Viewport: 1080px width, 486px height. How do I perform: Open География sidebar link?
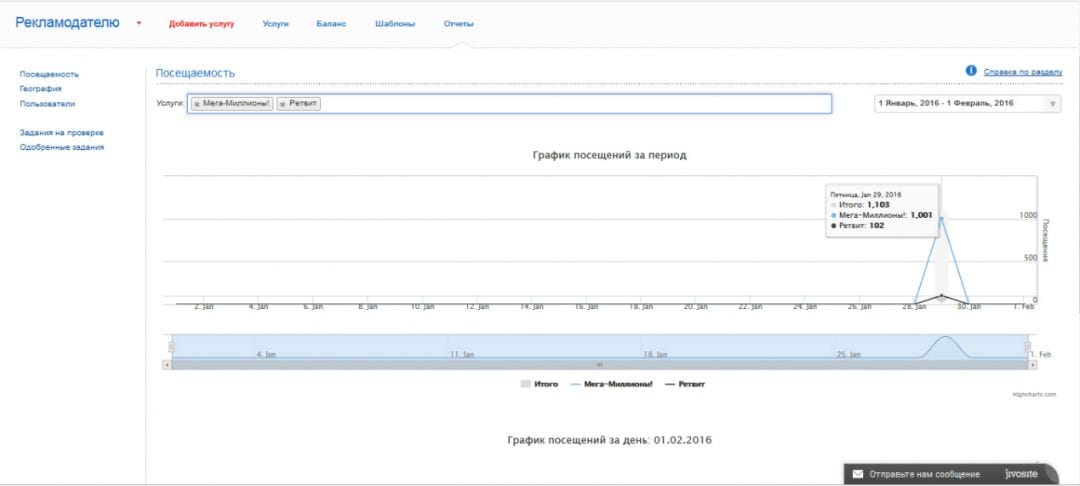click(x=41, y=89)
